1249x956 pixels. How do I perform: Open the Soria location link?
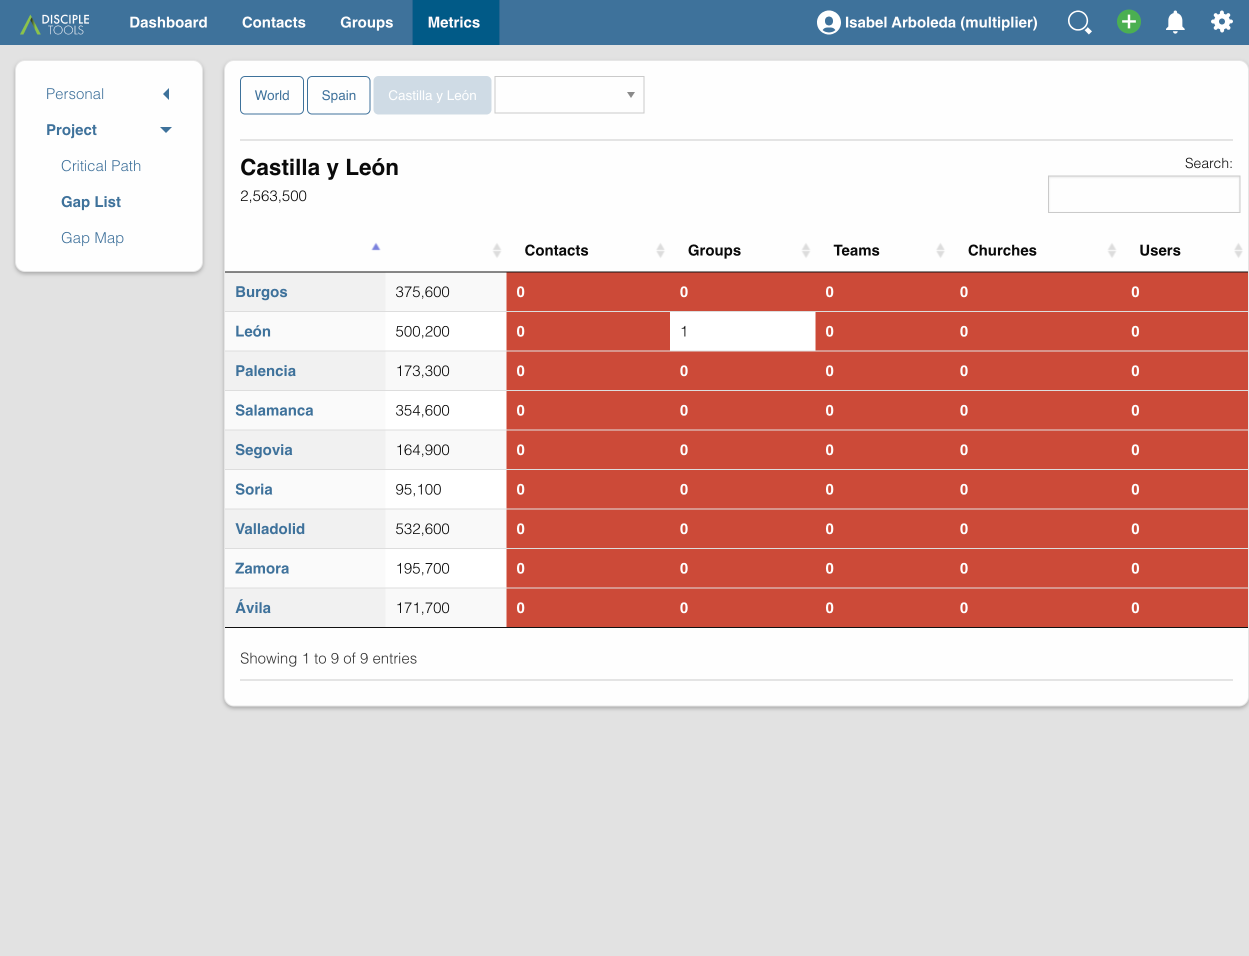click(254, 489)
